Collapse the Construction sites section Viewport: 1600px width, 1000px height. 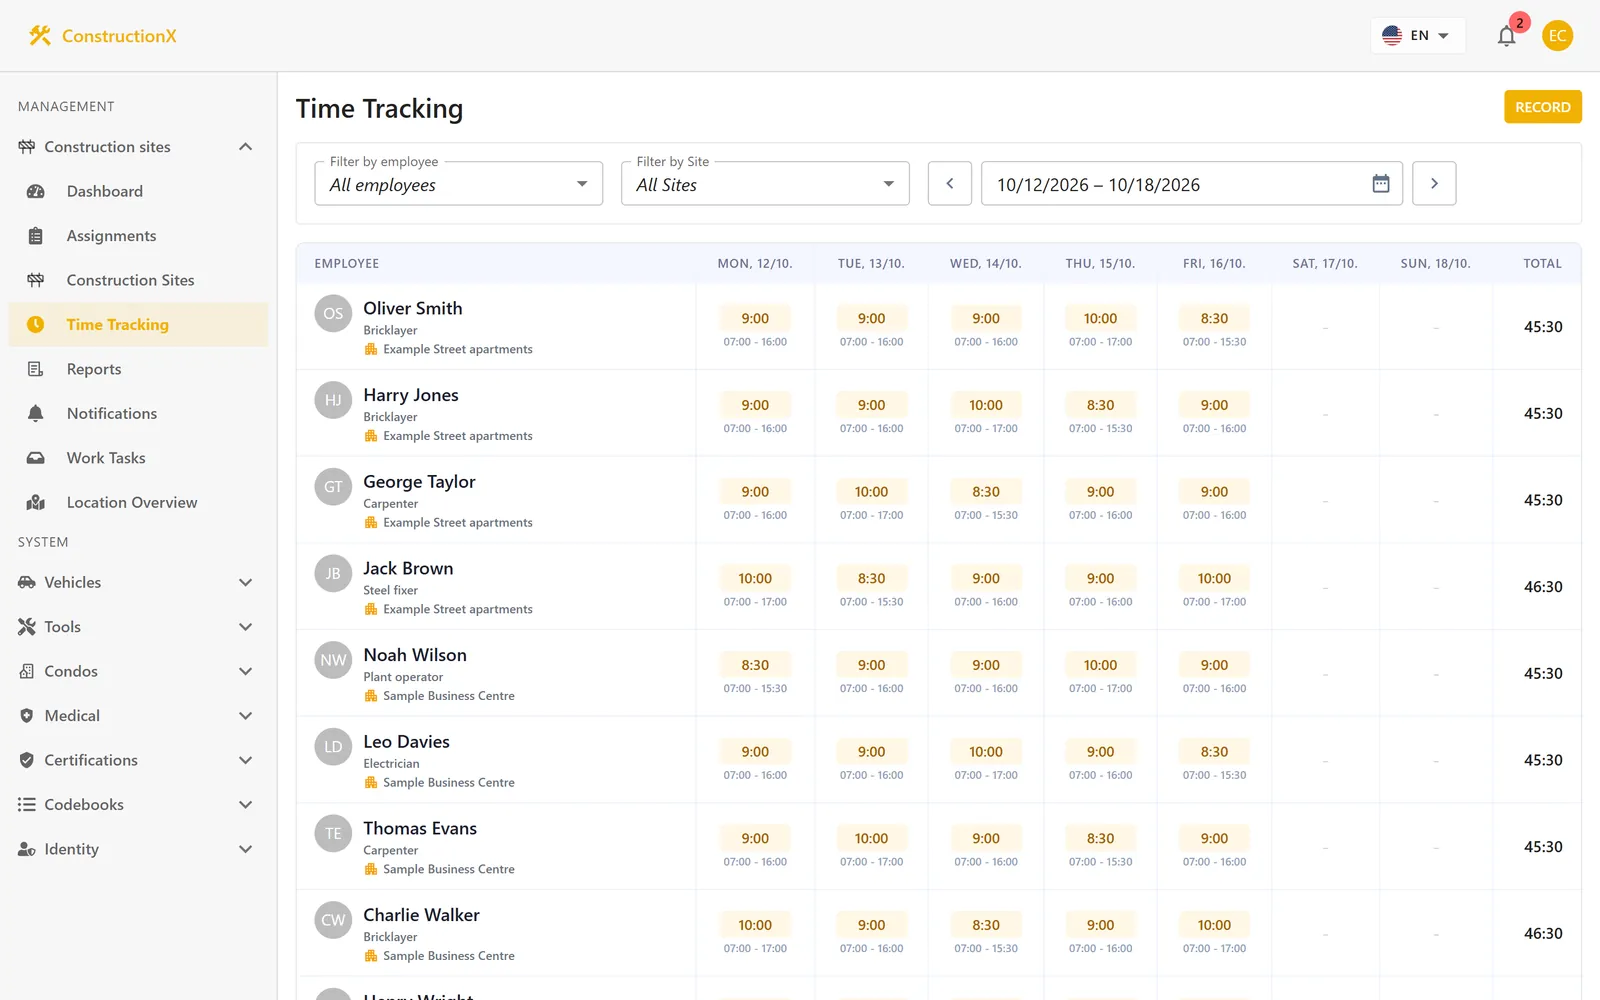[138, 147]
